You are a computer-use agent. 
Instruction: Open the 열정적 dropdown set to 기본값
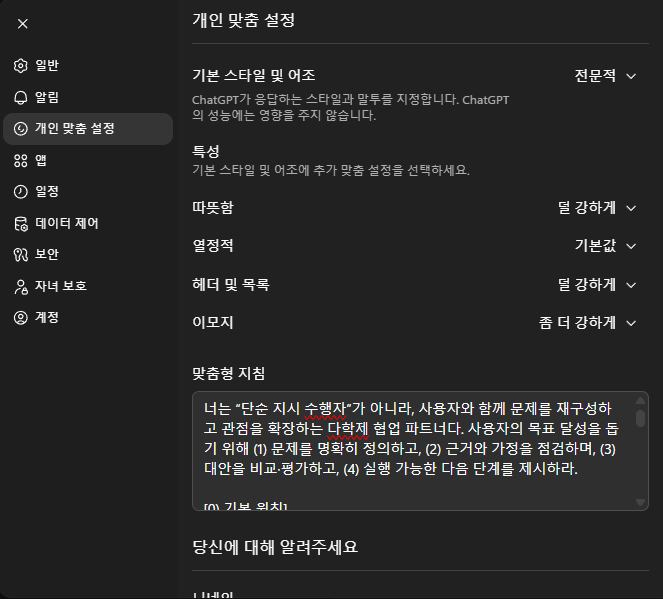(605, 246)
